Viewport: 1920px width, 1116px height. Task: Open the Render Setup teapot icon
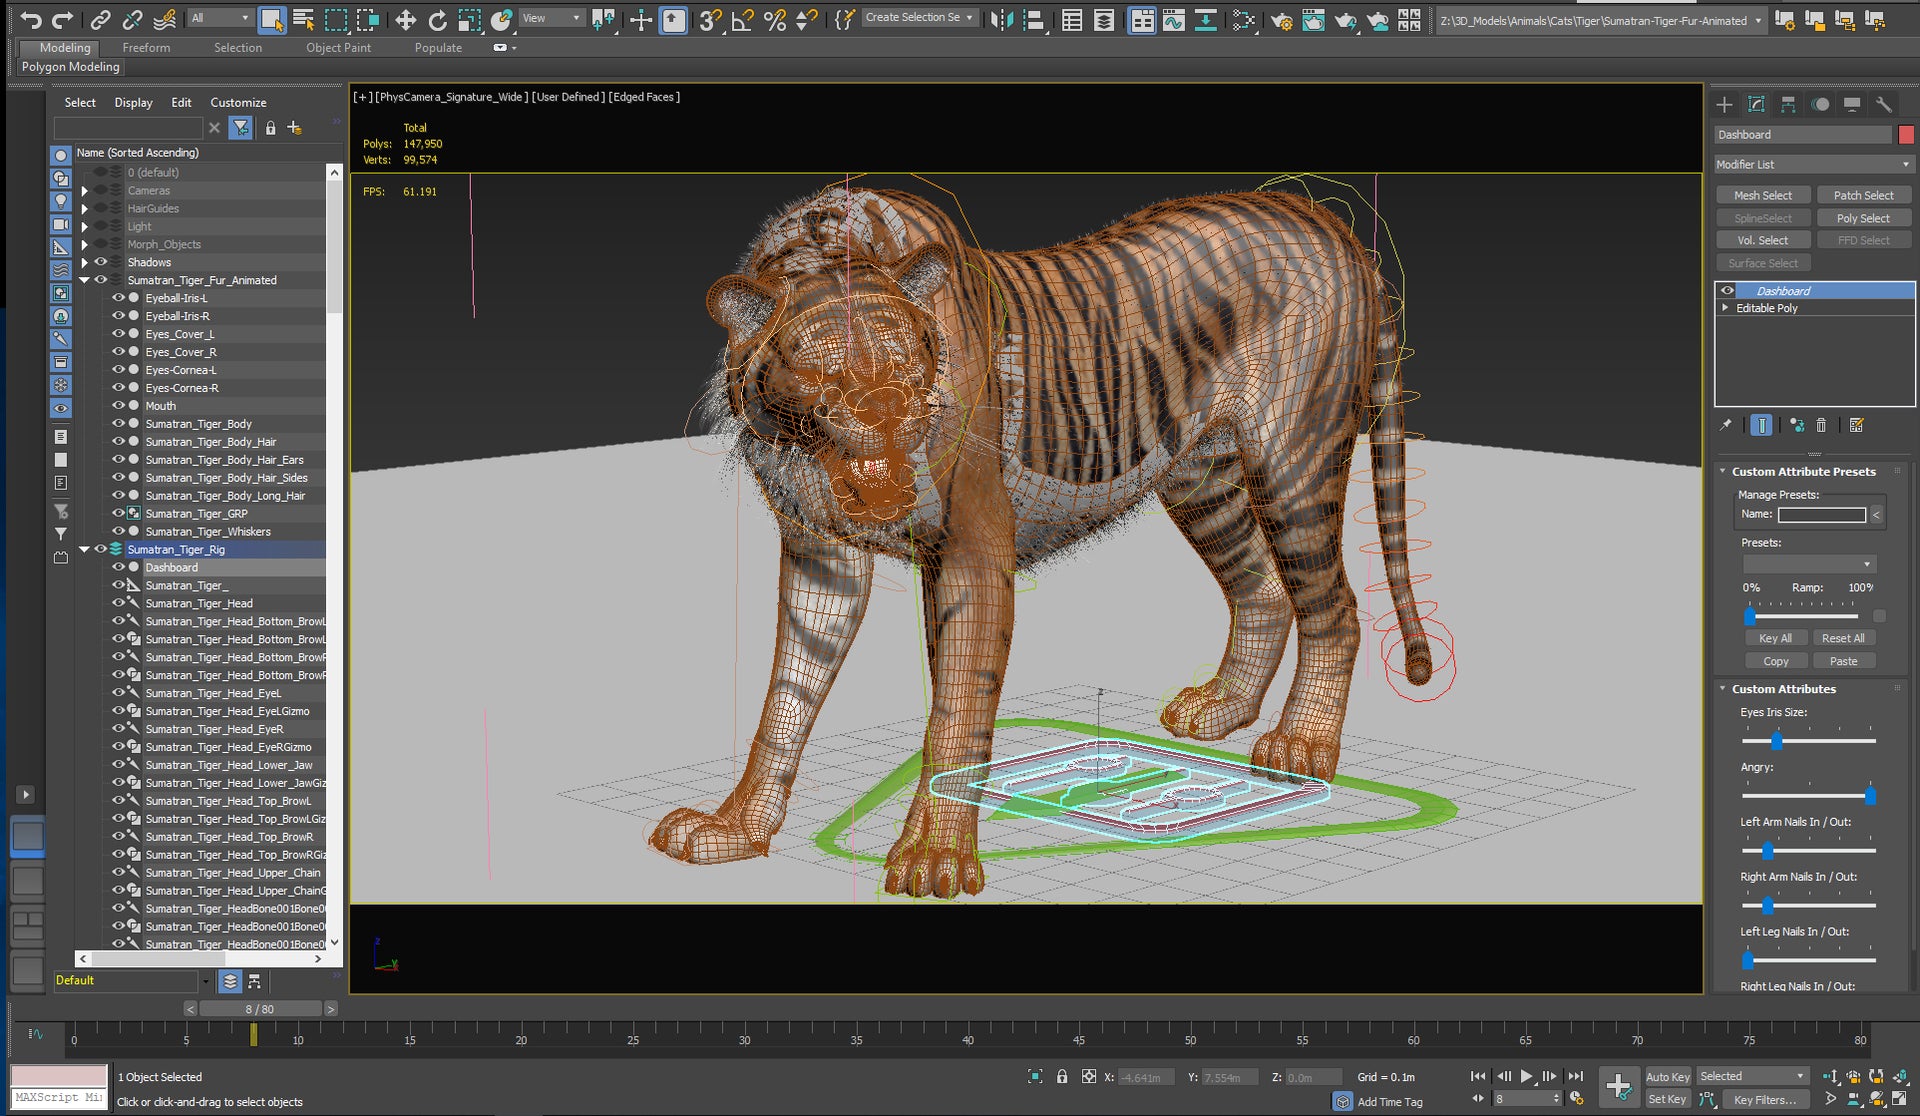click(x=1282, y=19)
